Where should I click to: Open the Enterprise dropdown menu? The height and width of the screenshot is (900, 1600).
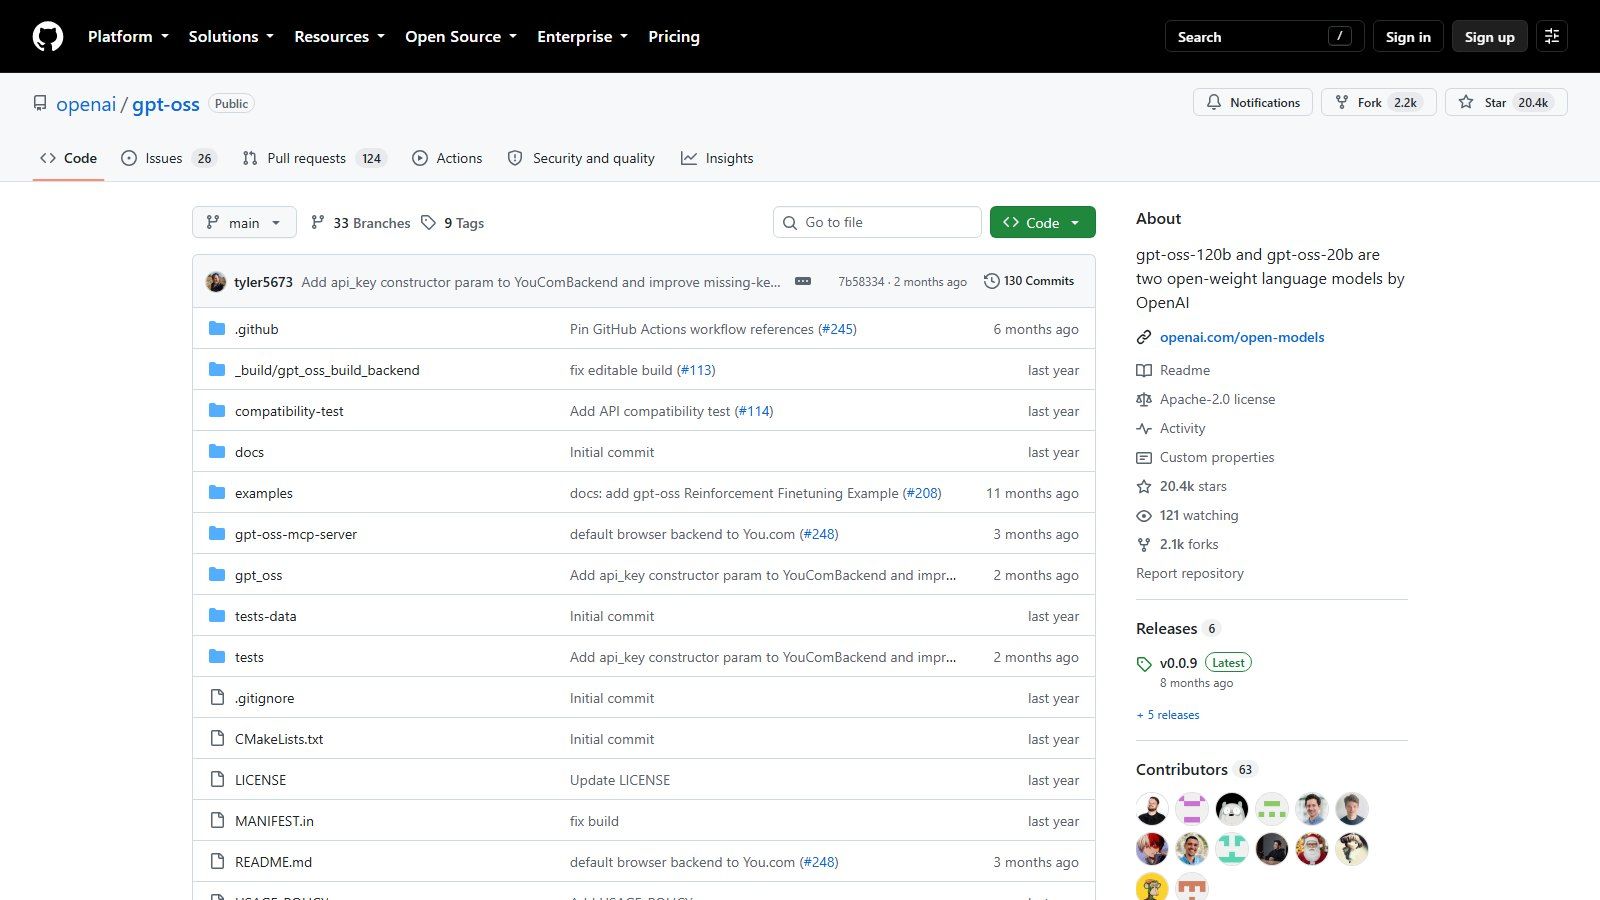pos(582,36)
